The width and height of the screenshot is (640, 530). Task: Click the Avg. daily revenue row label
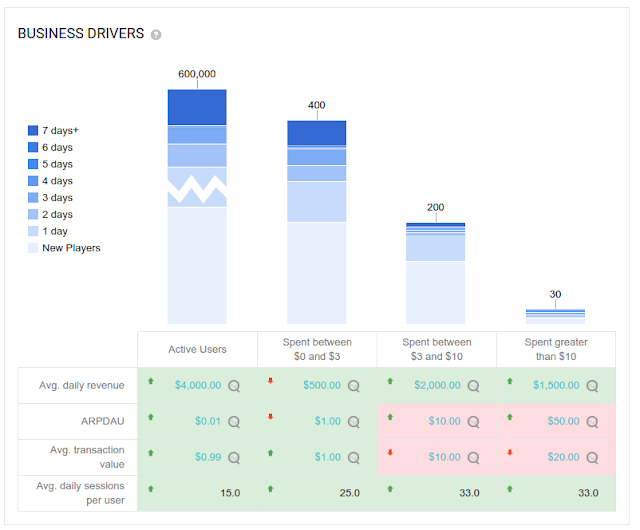[x=82, y=385]
